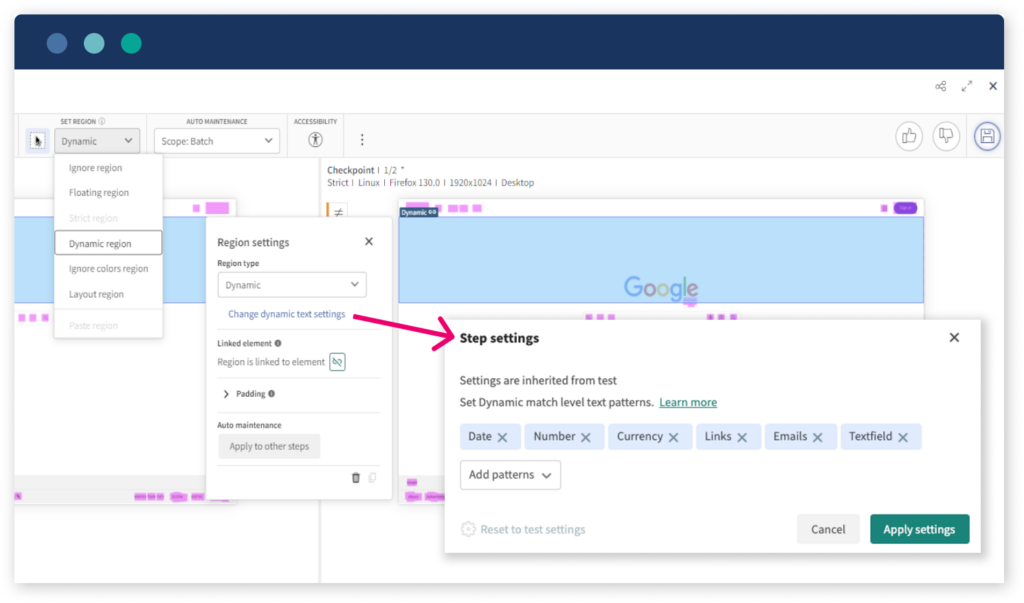Delete region using trash icon
The image size is (1024, 603).
click(x=355, y=478)
